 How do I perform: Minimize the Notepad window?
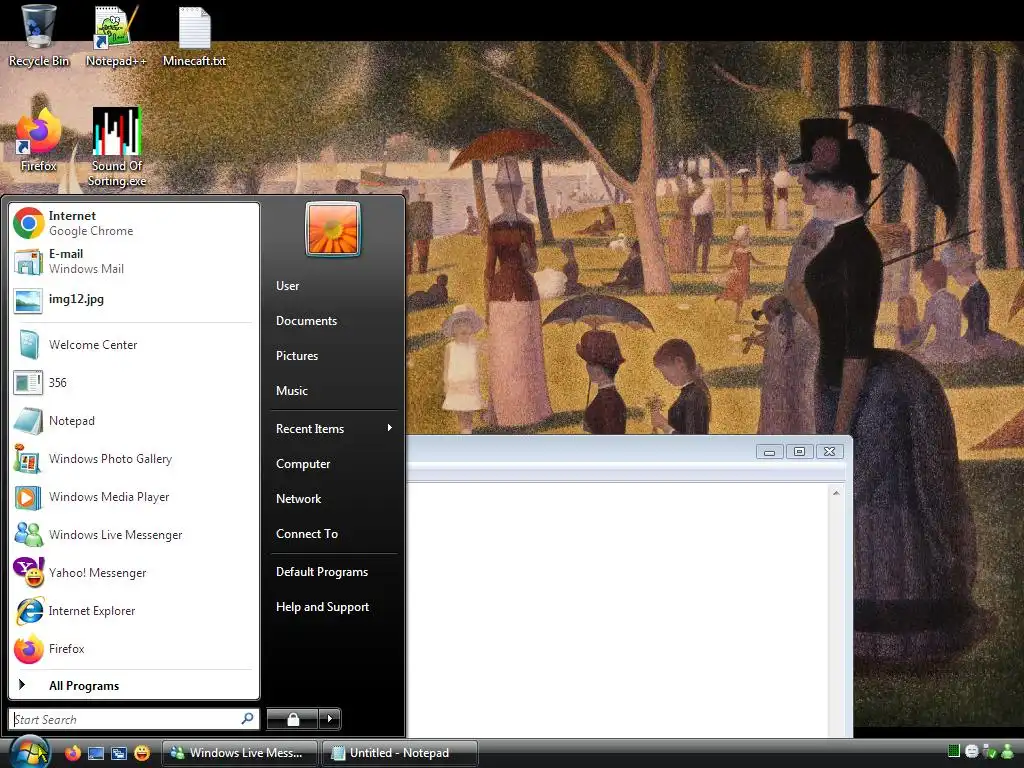pyautogui.click(x=769, y=451)
